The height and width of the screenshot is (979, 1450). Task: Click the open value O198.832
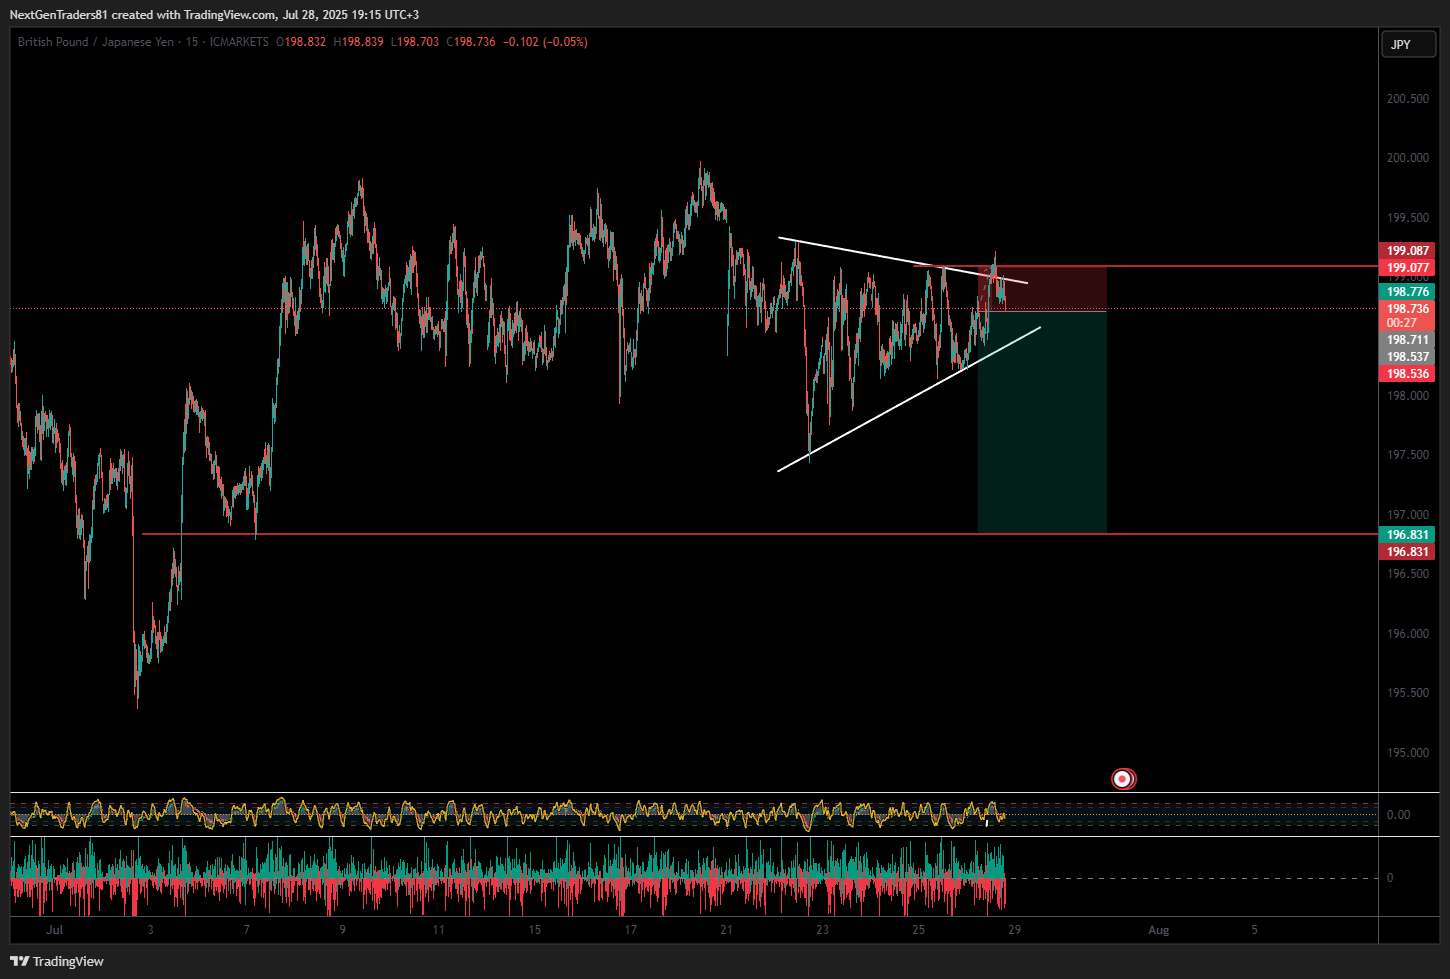click(x=301, y=42)
